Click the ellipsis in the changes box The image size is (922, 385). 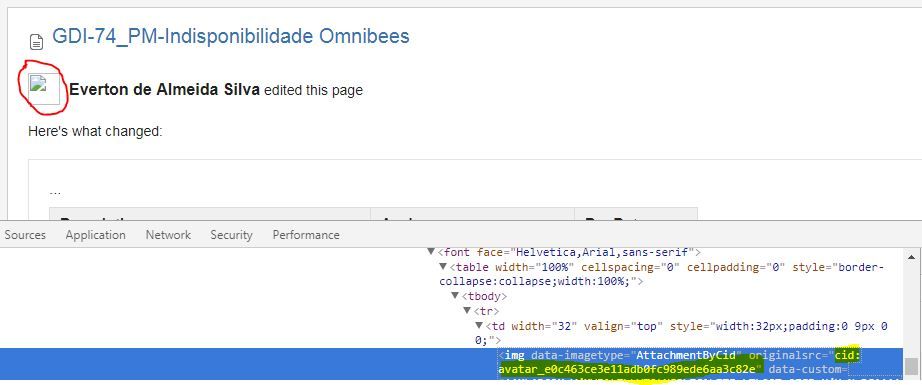coord(55,192)
